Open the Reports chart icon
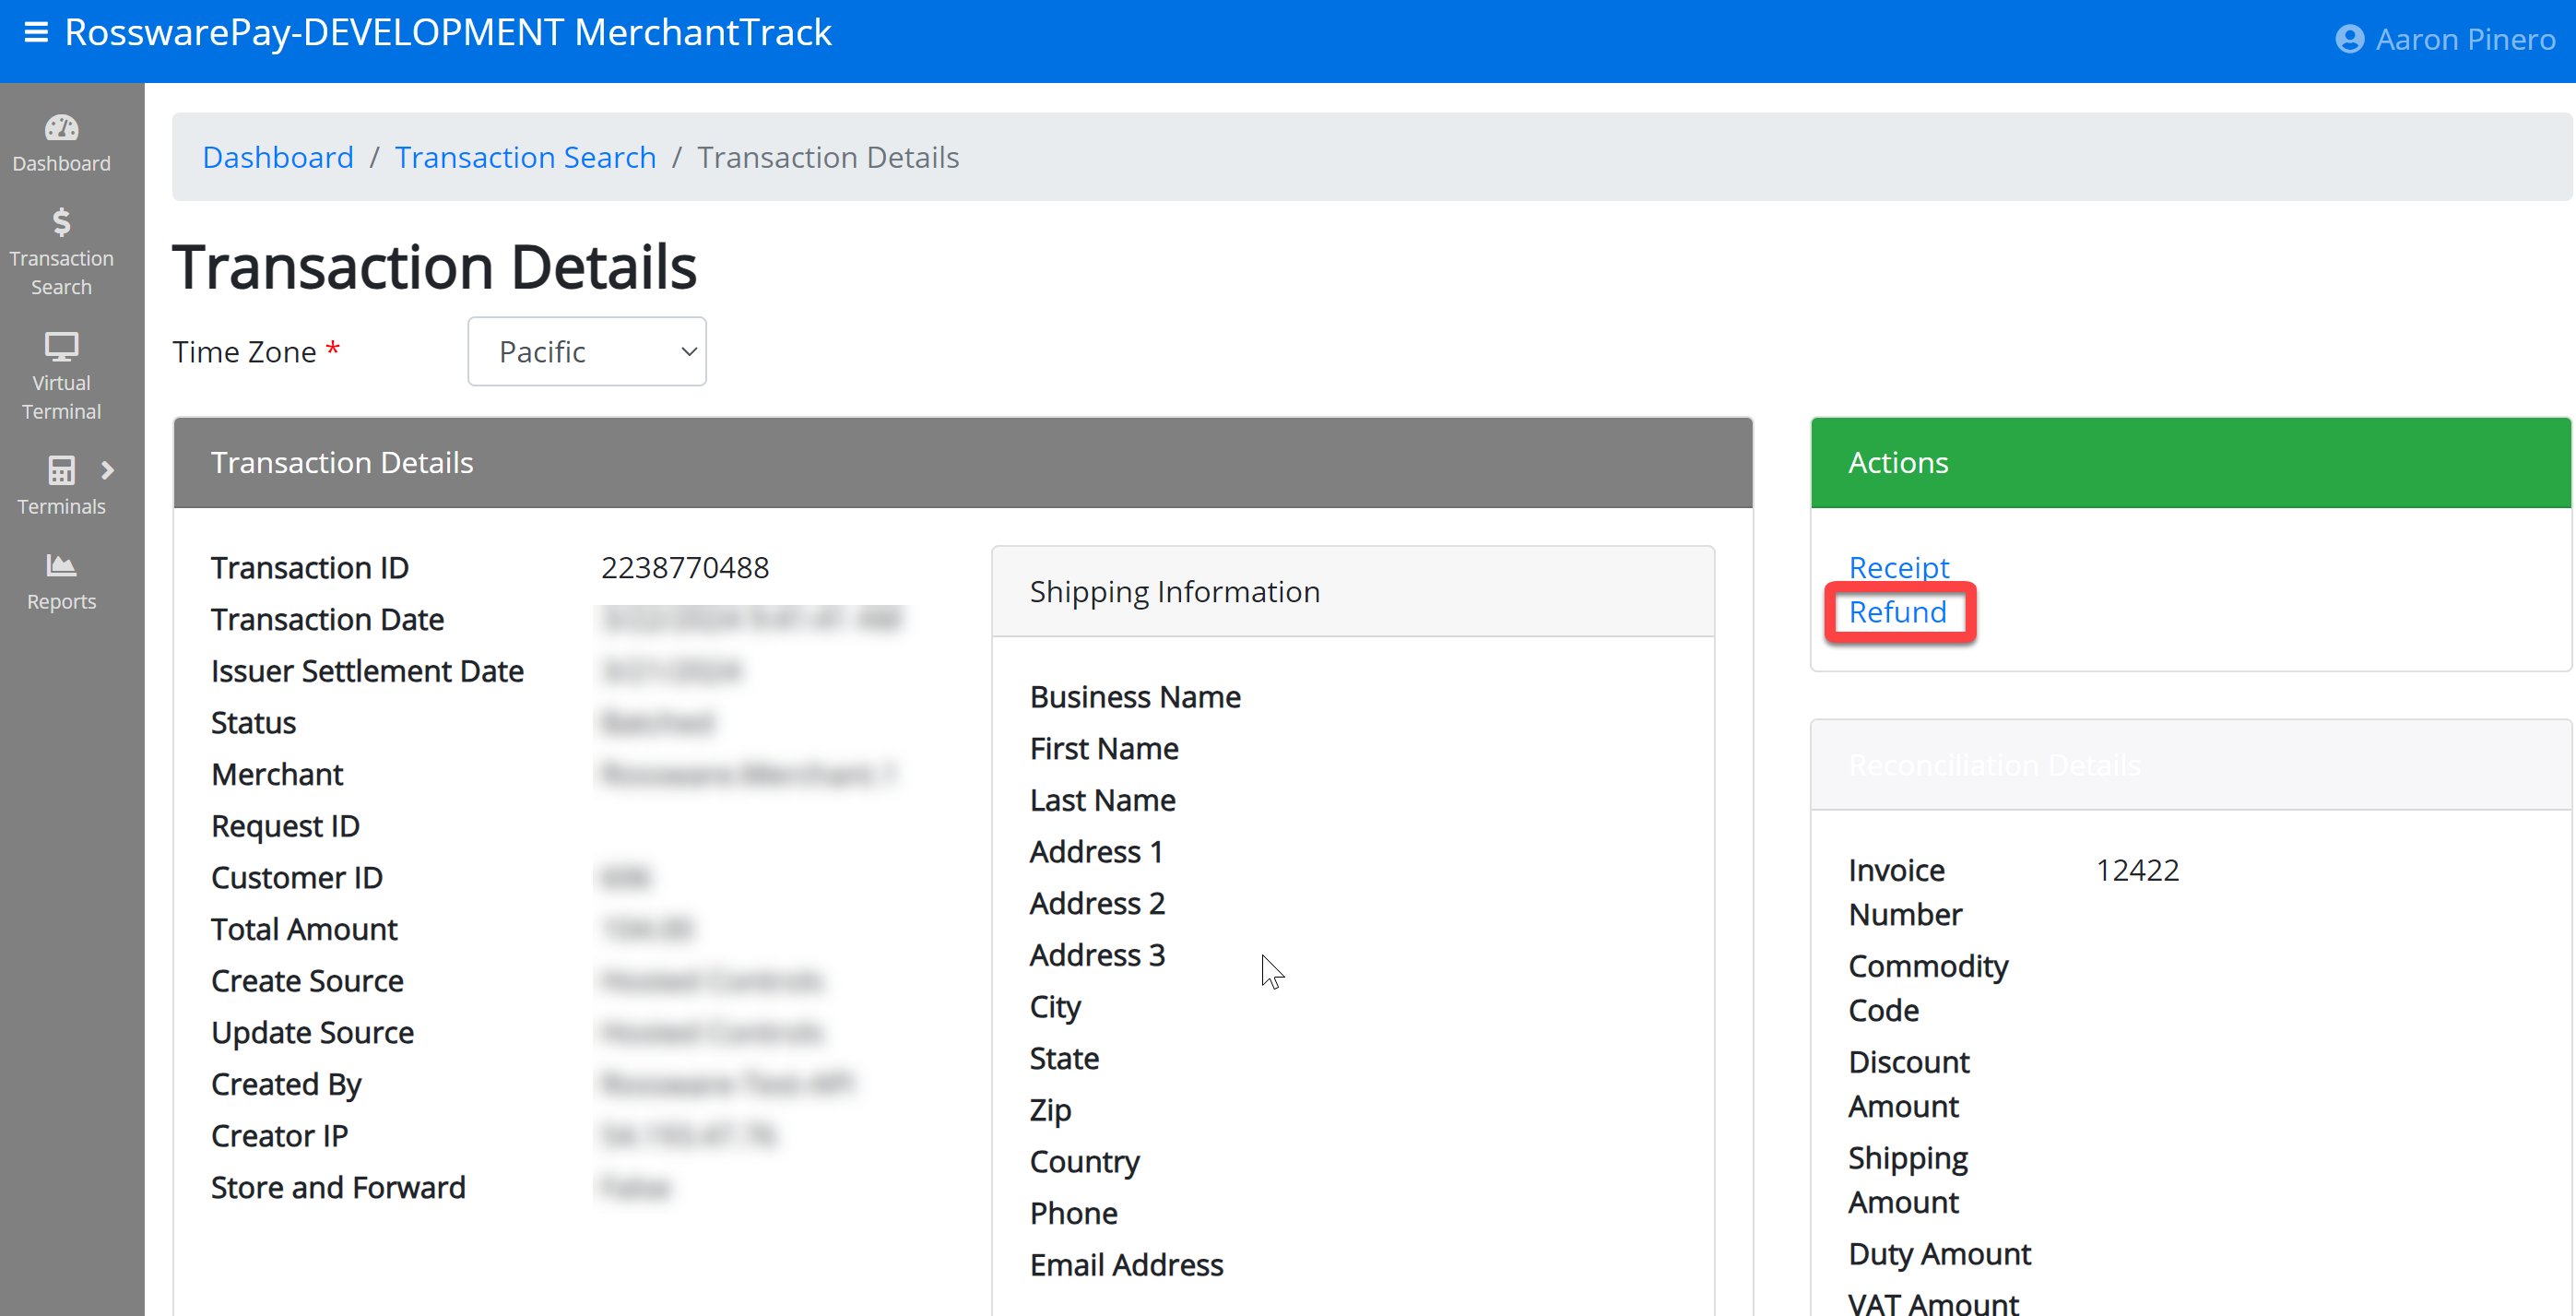This screenshot has height=1316, width=2576. coord(61,565)
